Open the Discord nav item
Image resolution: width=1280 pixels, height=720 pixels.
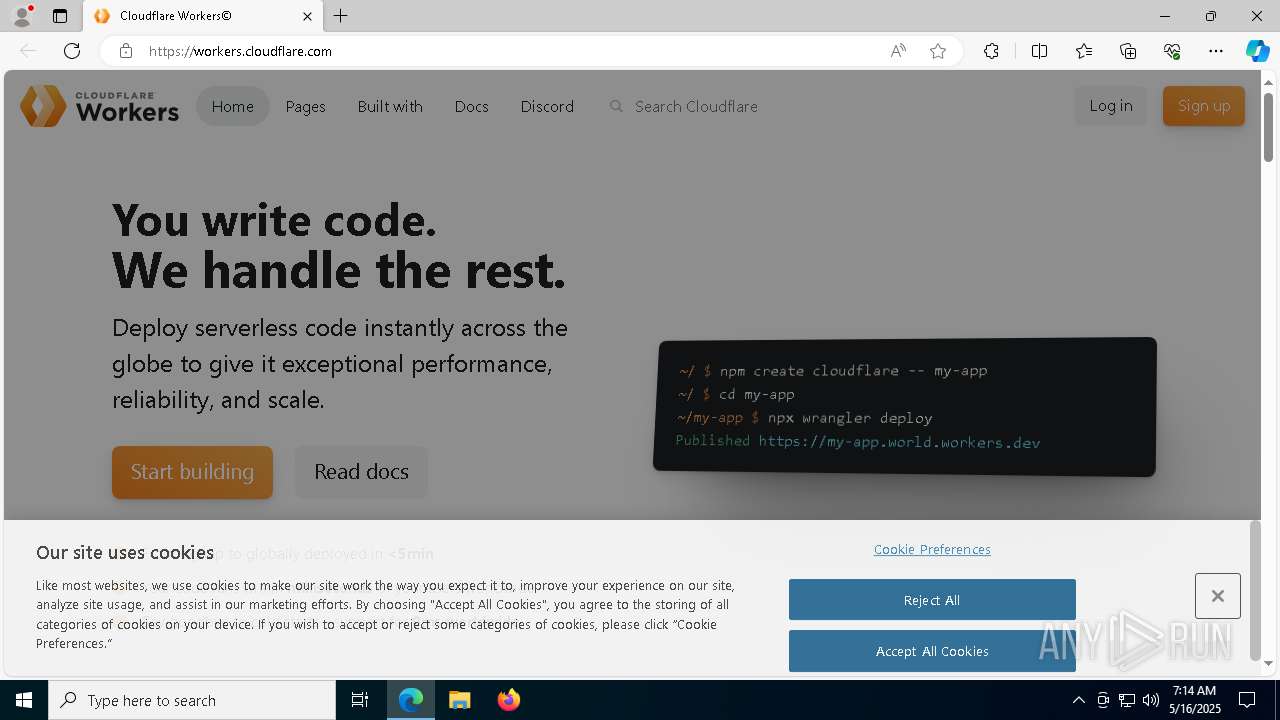pyautogui.click(x=547, y=106)
